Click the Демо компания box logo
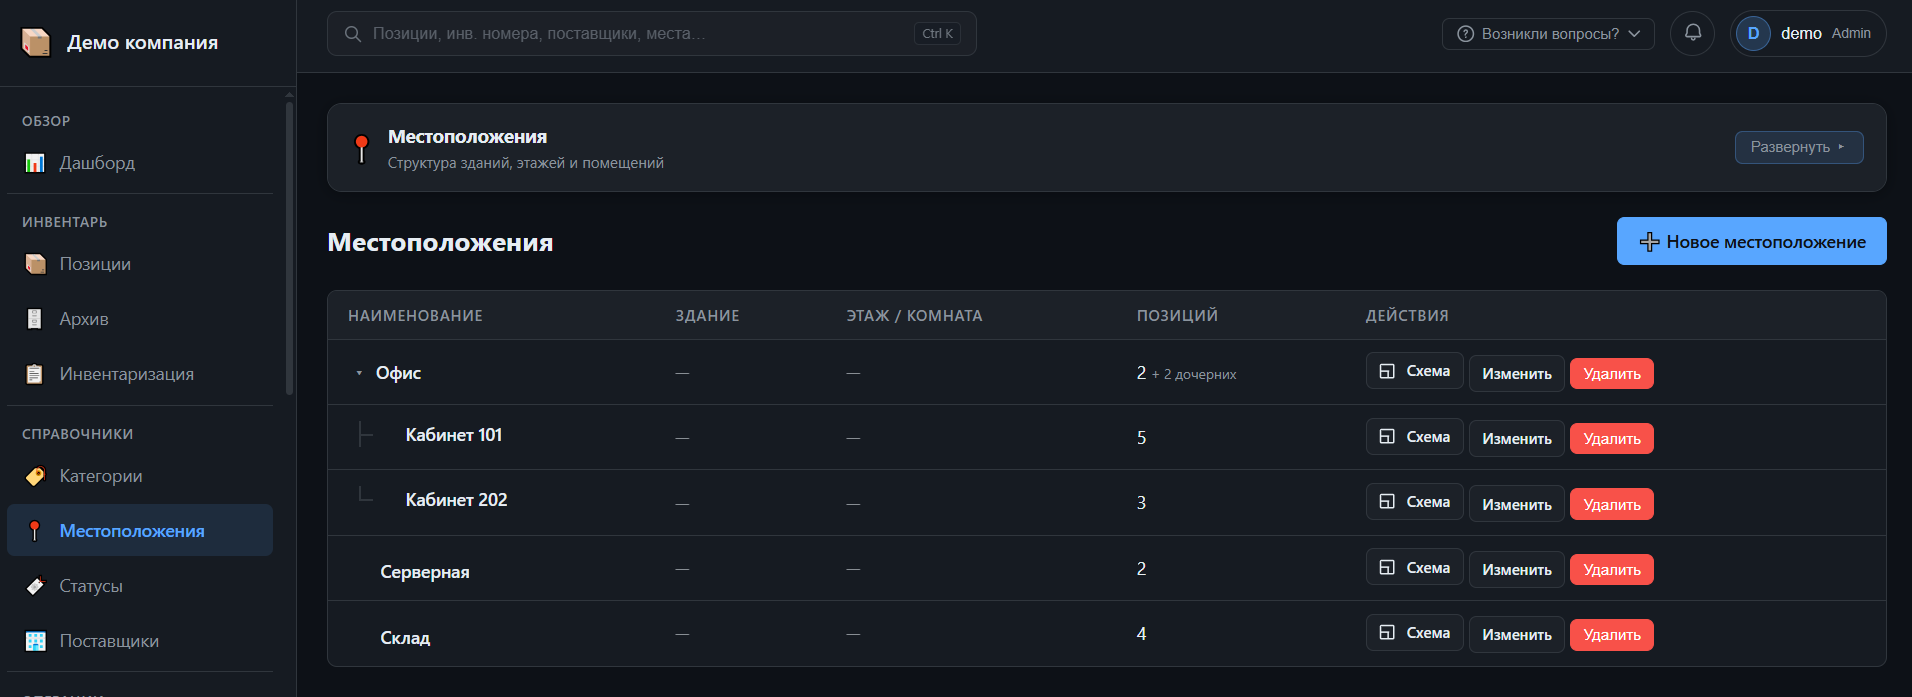1912x697 pixels. [36, 42]
